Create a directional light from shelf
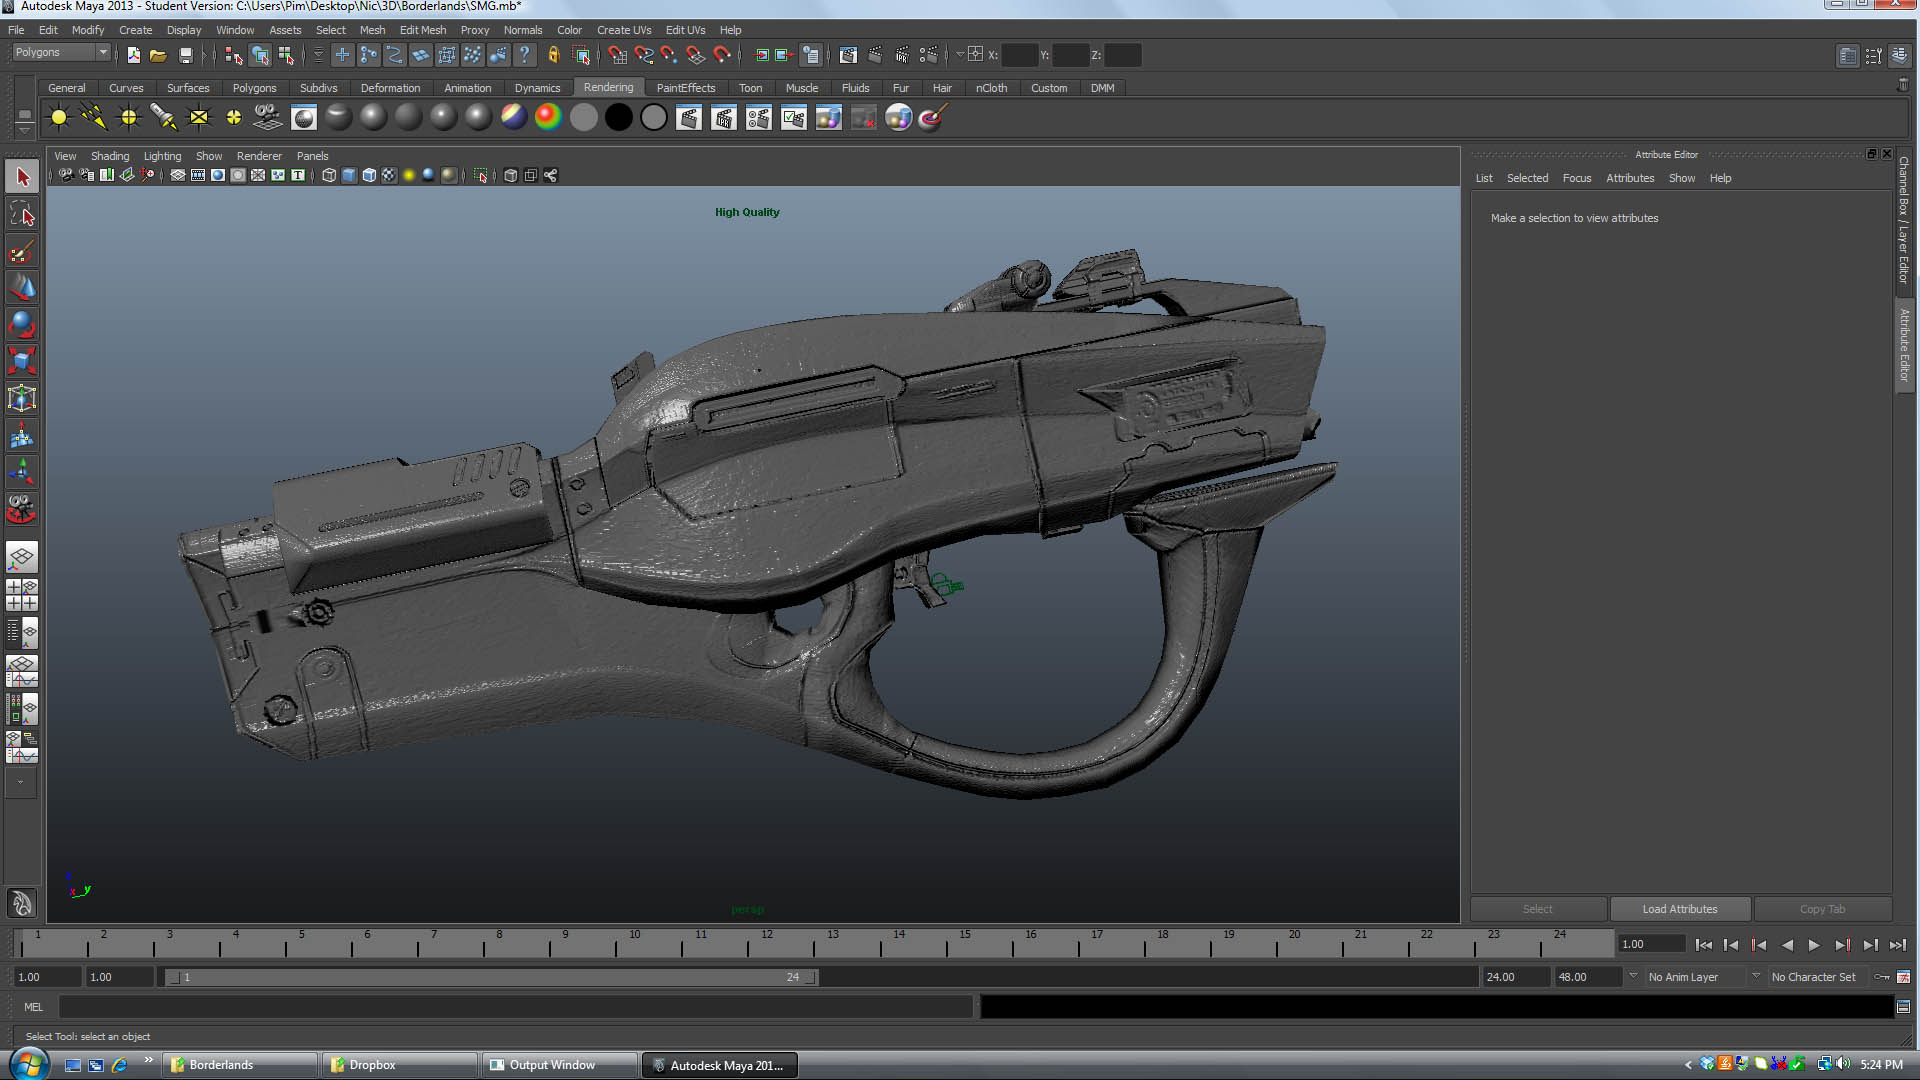This screenshot has height=1080, width=1920. tap(94, 118)
